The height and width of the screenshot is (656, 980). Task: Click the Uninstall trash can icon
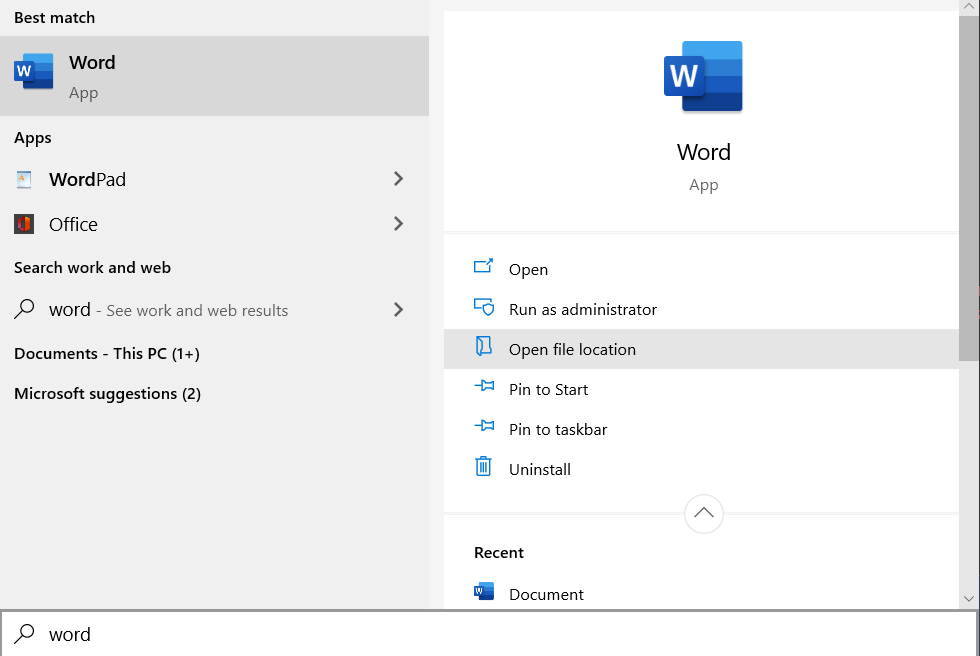click(483, 466)
